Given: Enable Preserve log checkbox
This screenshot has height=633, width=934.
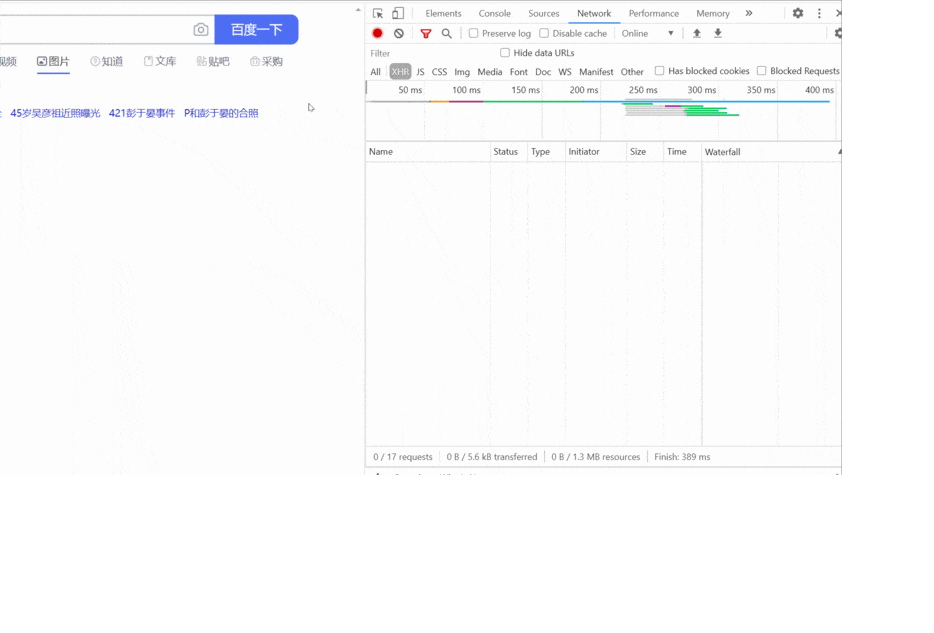Looking at the screenshot, I should tap(473, 33).
